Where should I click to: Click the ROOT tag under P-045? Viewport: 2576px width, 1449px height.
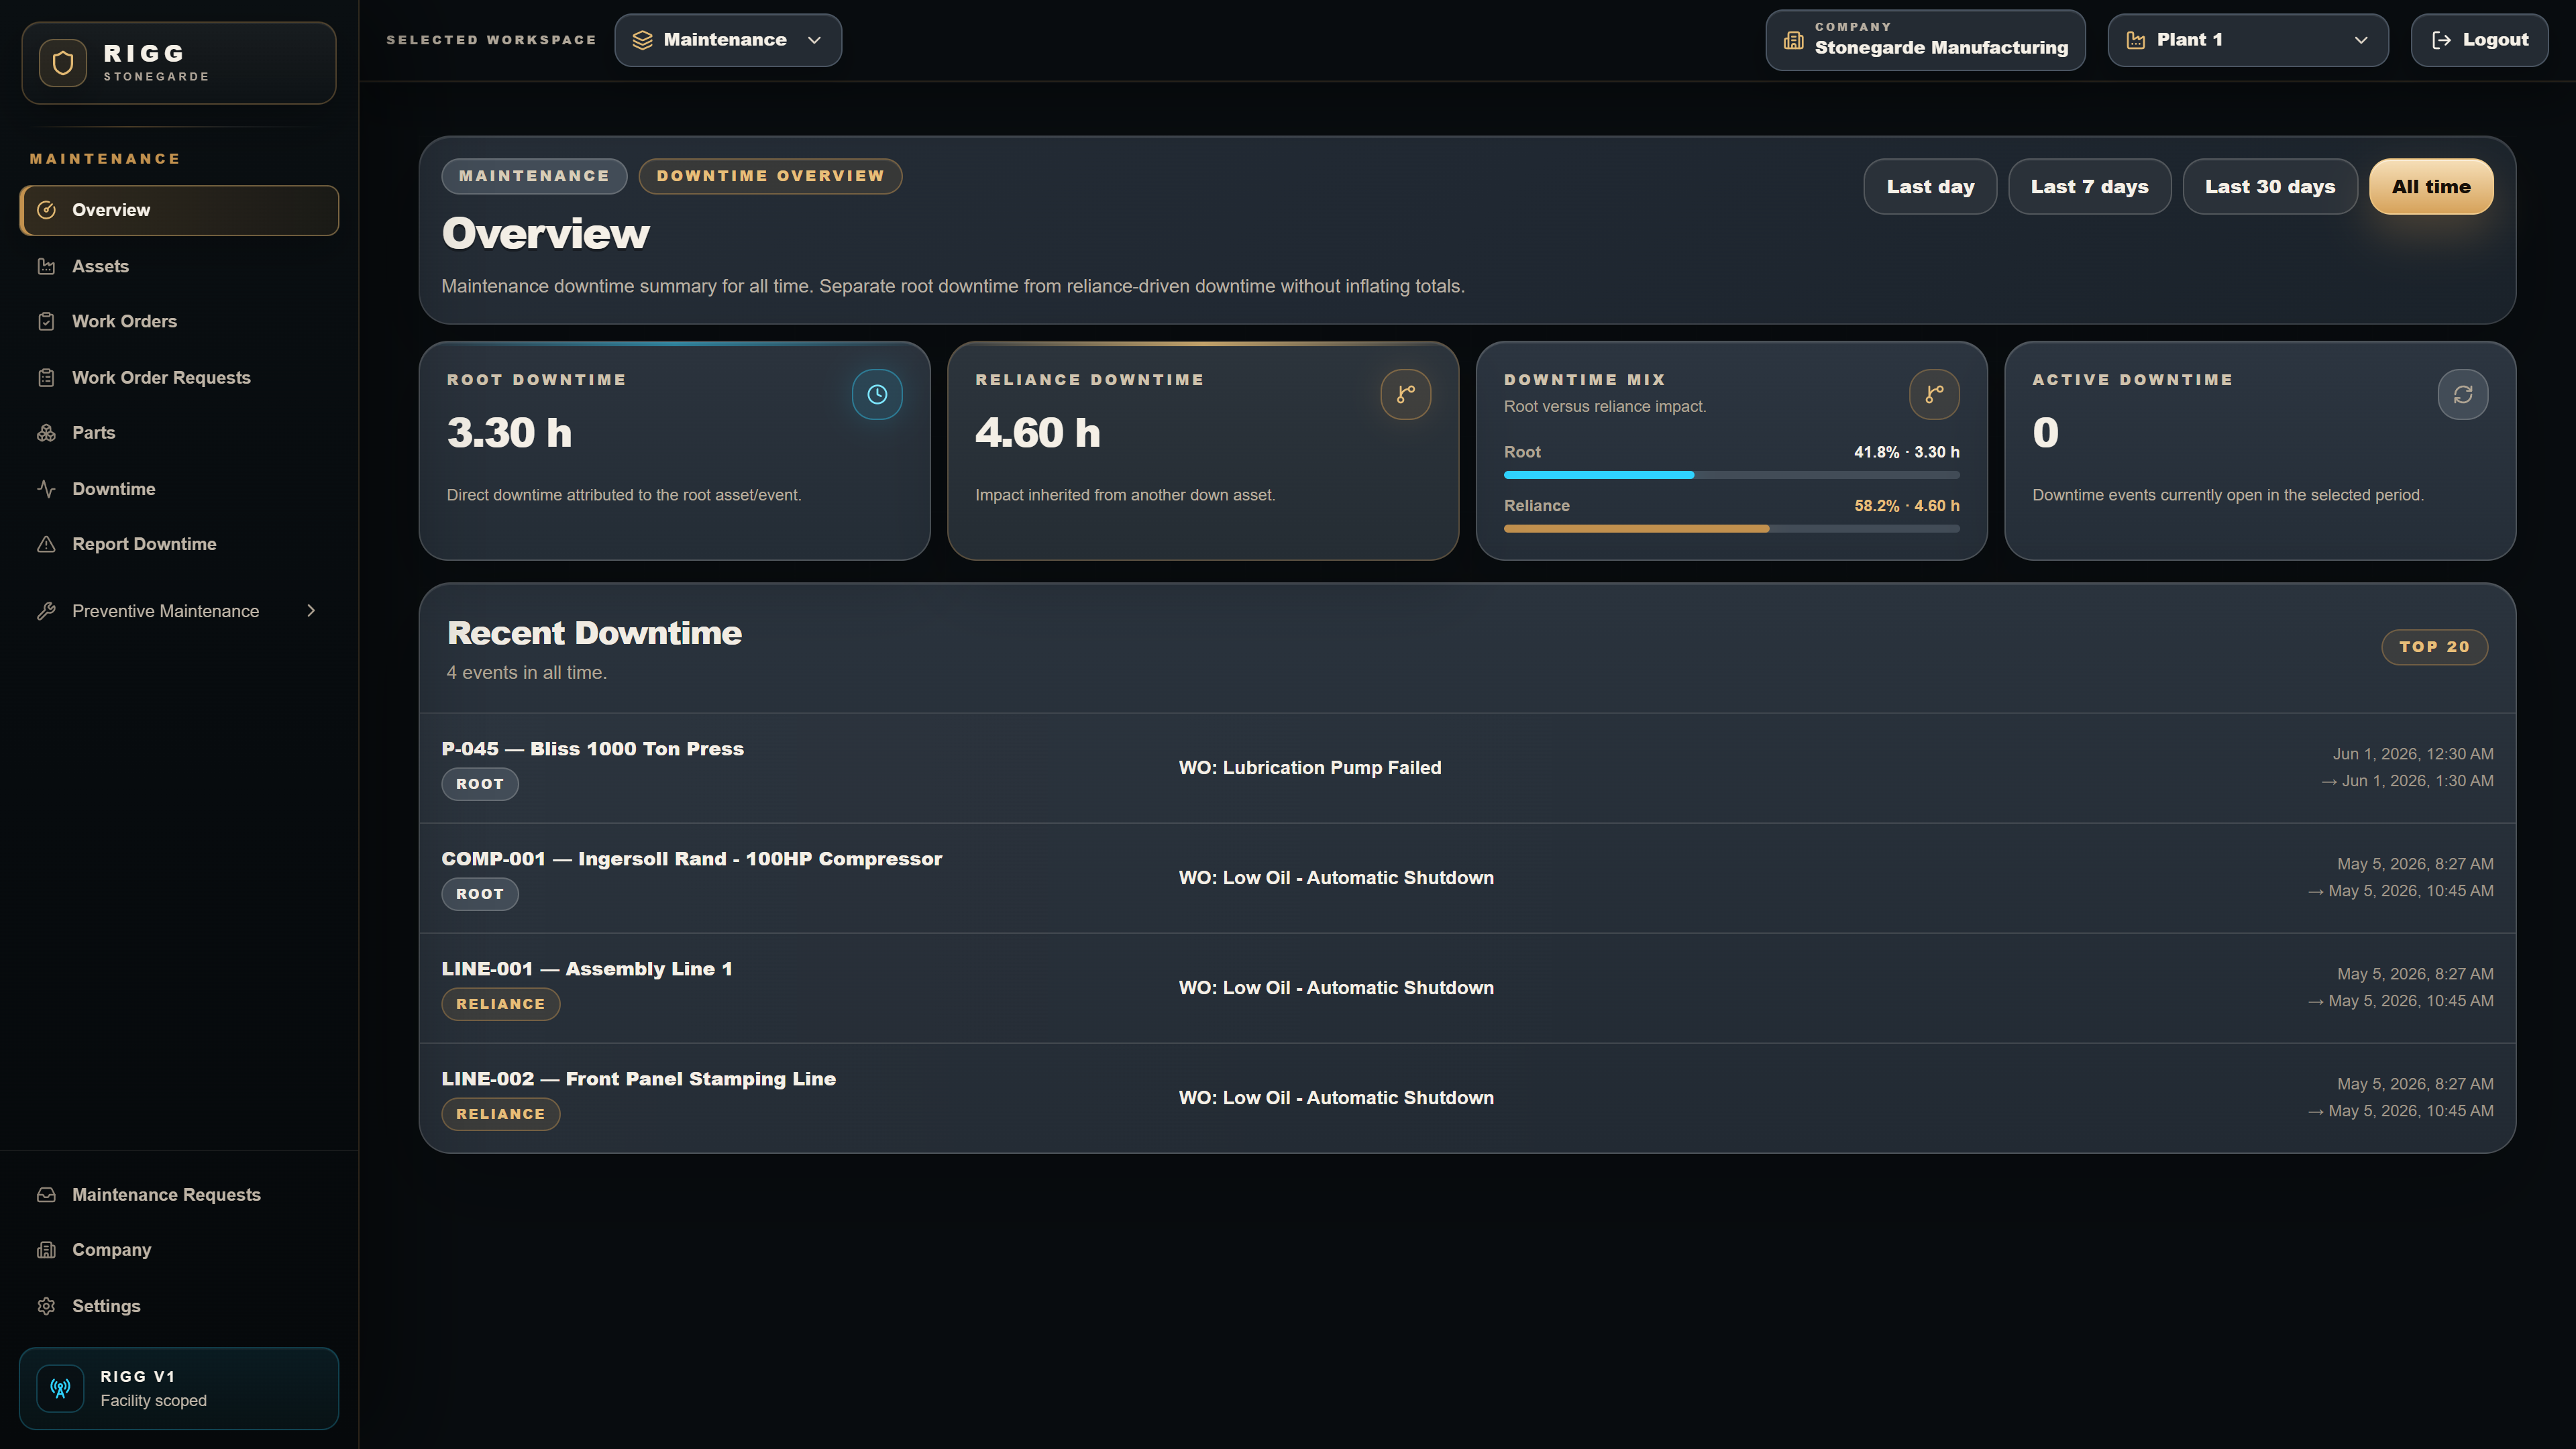(x=480, y=784)
